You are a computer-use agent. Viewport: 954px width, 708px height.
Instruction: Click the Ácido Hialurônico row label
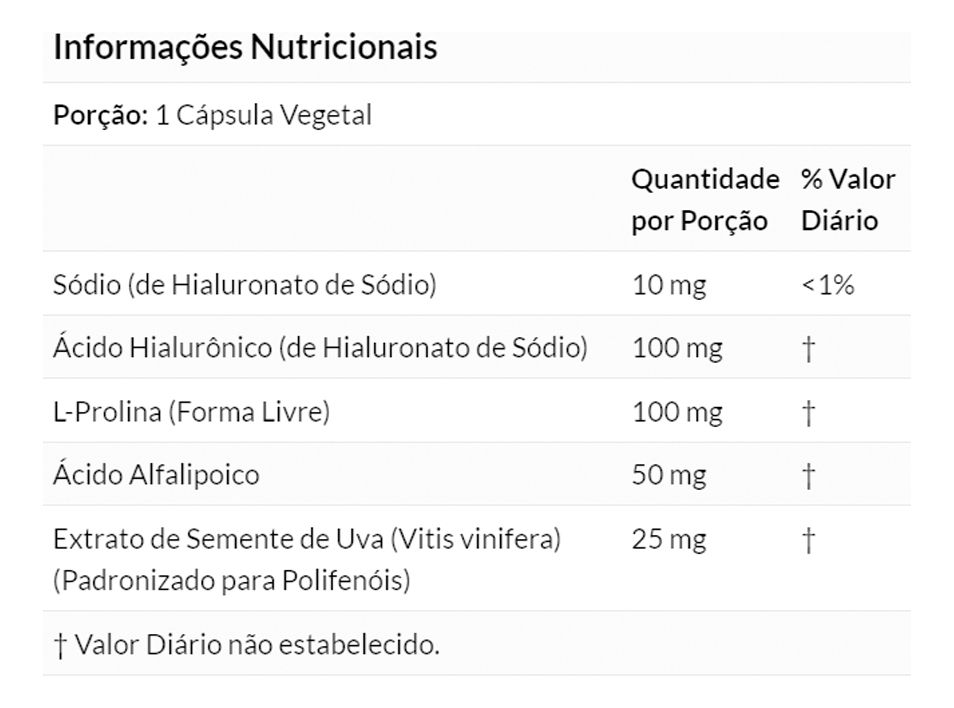point(320,348)
